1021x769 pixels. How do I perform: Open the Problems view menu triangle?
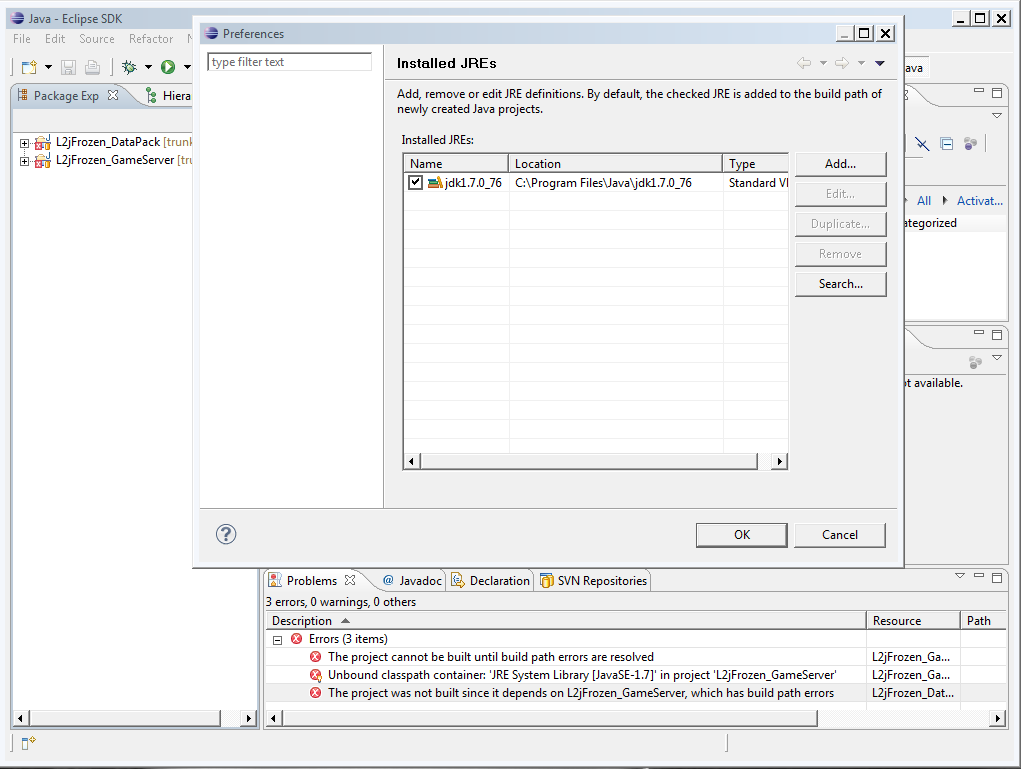(x=960, y=576)
